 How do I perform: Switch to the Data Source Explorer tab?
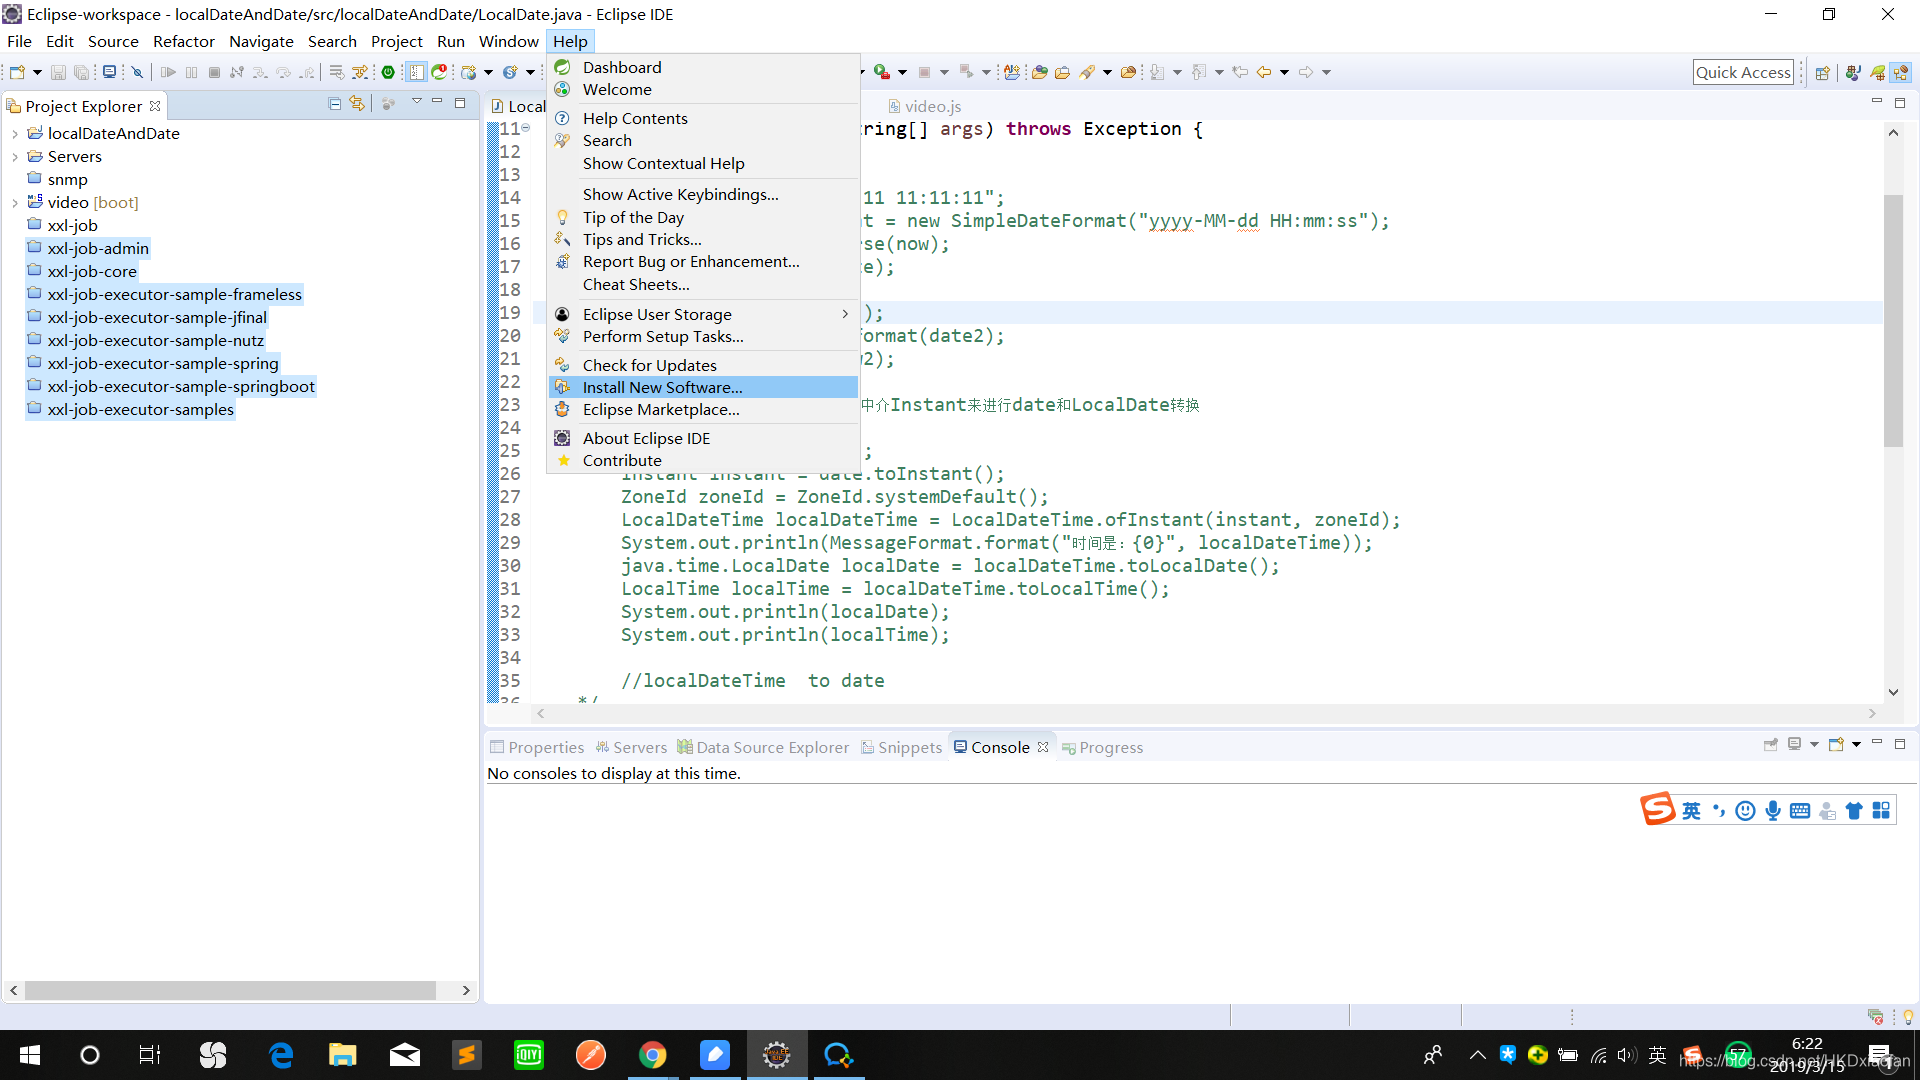pos(763,748)
